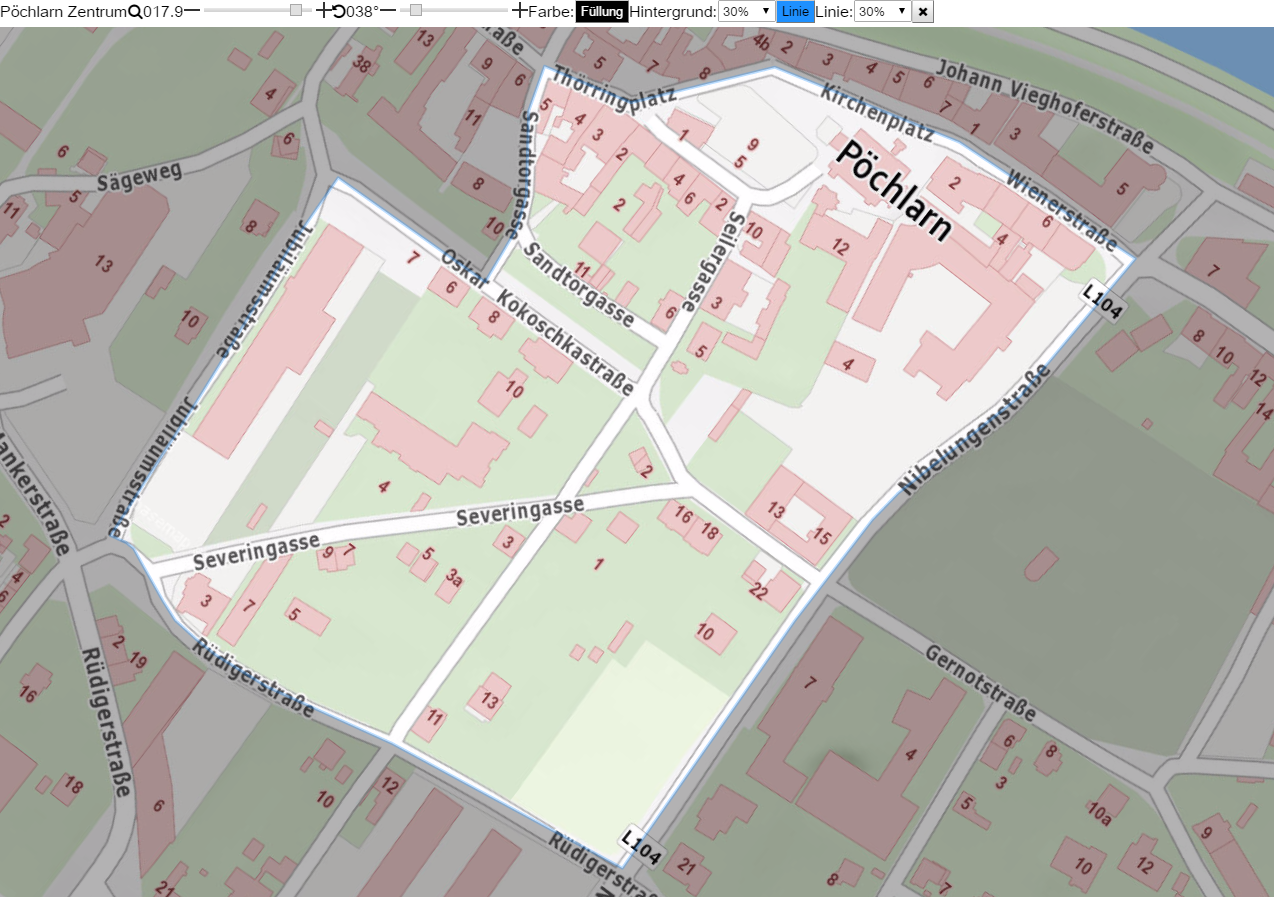Open the Linie opacity dropdown
The height and width of the screenshot is (897, 1274).
tap(883, 12)
